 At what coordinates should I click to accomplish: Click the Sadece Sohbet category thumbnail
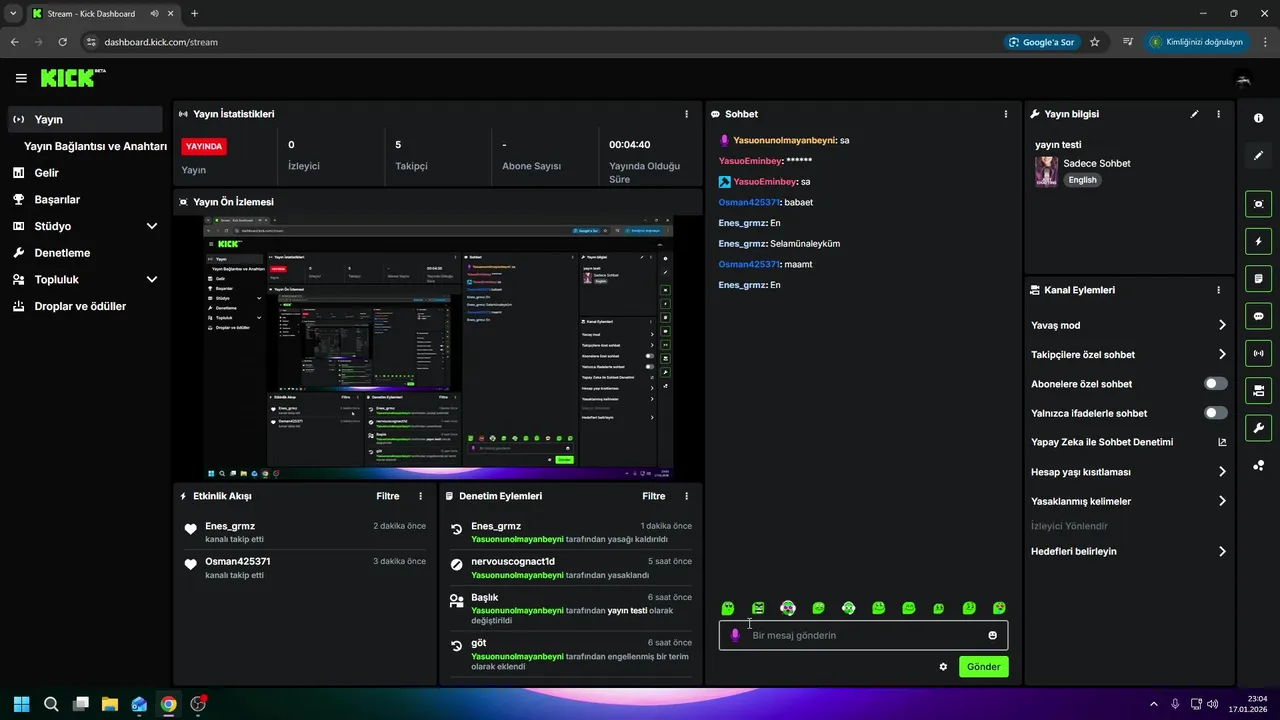[1046, 171]
